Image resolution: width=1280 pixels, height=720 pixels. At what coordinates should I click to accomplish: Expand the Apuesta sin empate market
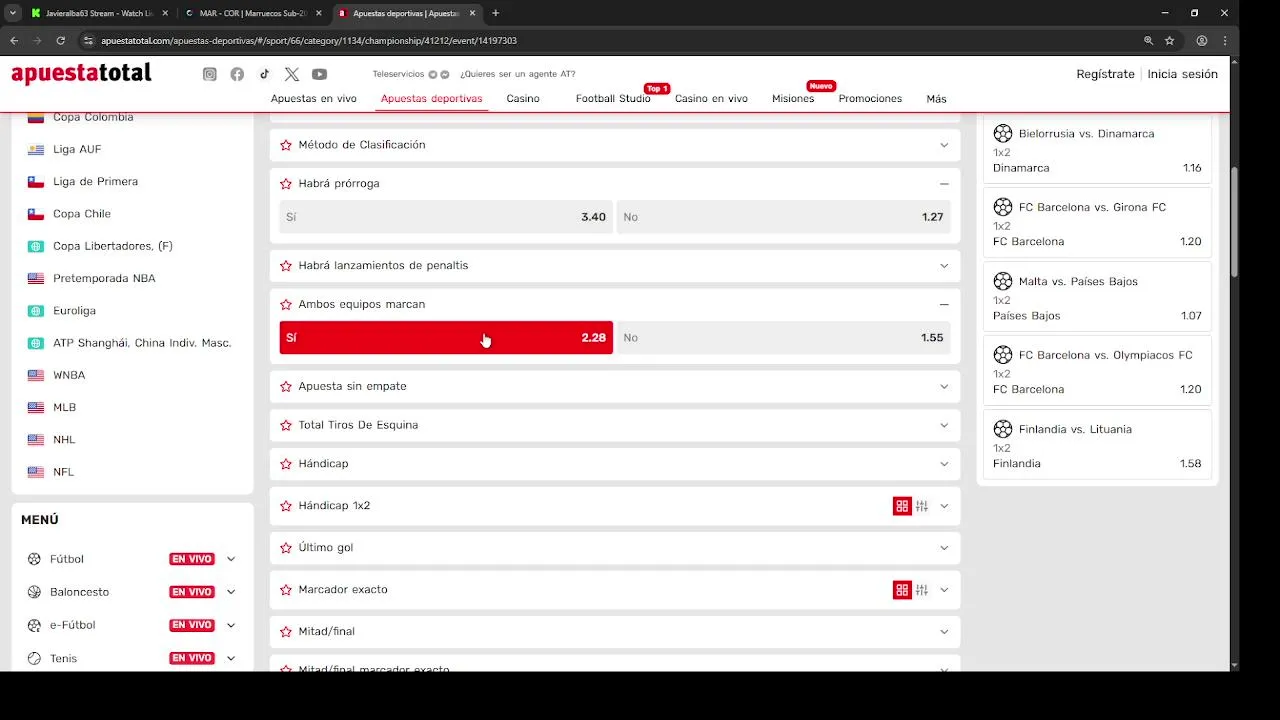[x=943, y=387]
